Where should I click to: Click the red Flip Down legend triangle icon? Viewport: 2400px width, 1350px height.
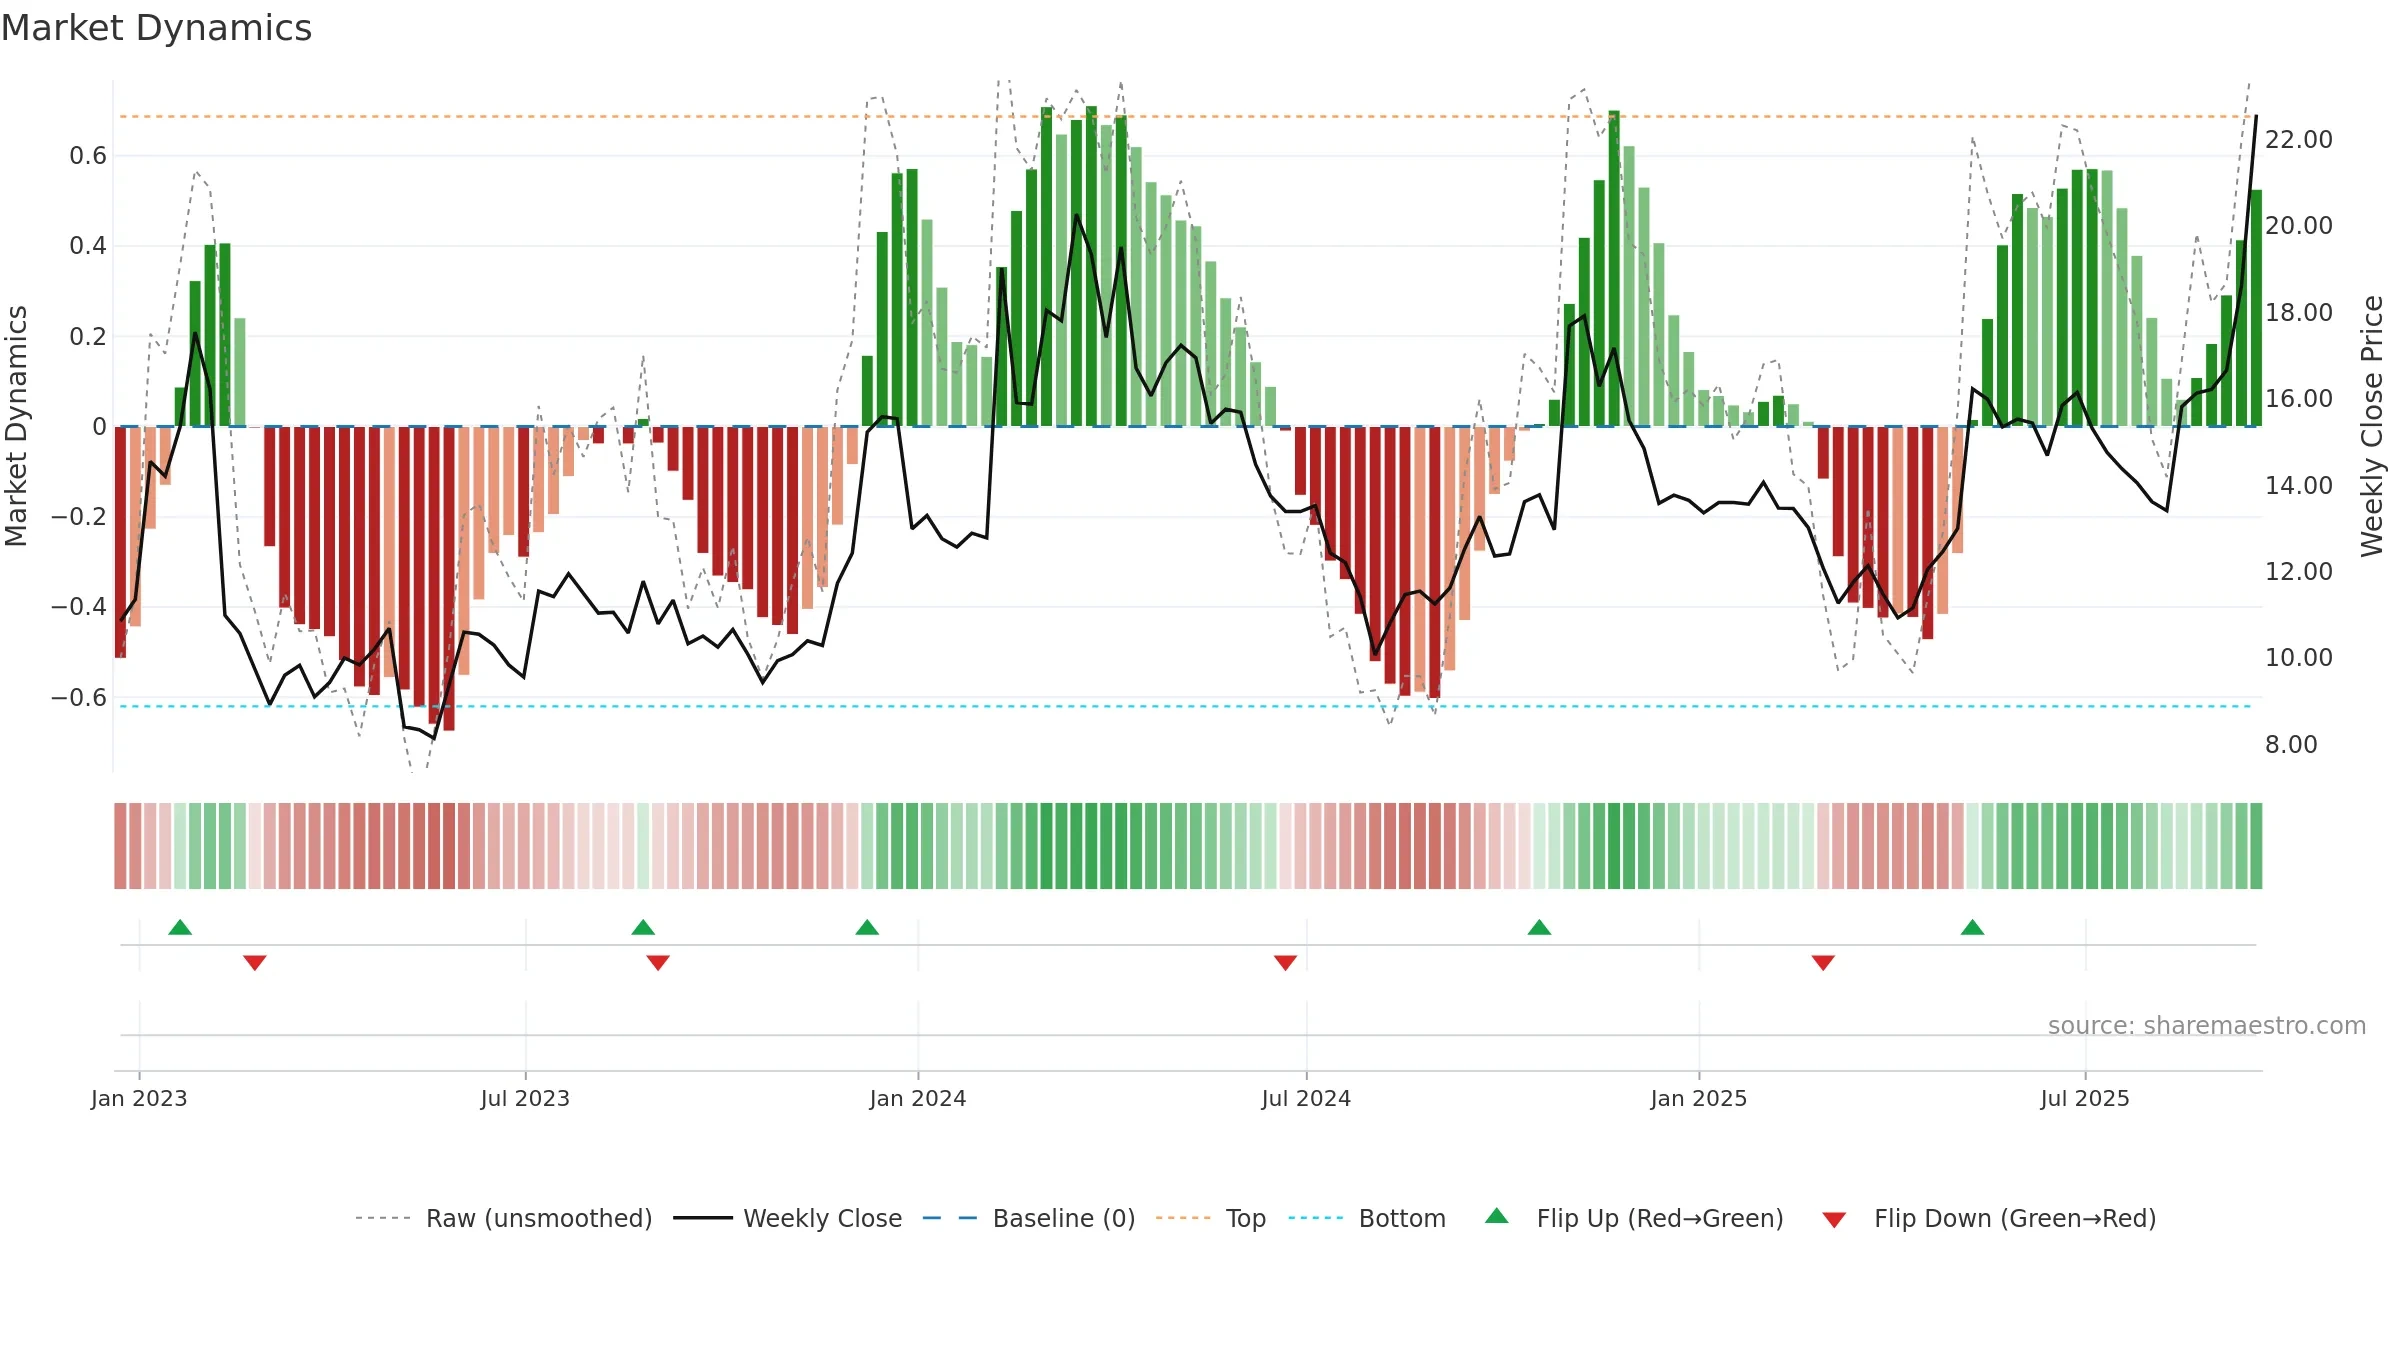1833,1220
